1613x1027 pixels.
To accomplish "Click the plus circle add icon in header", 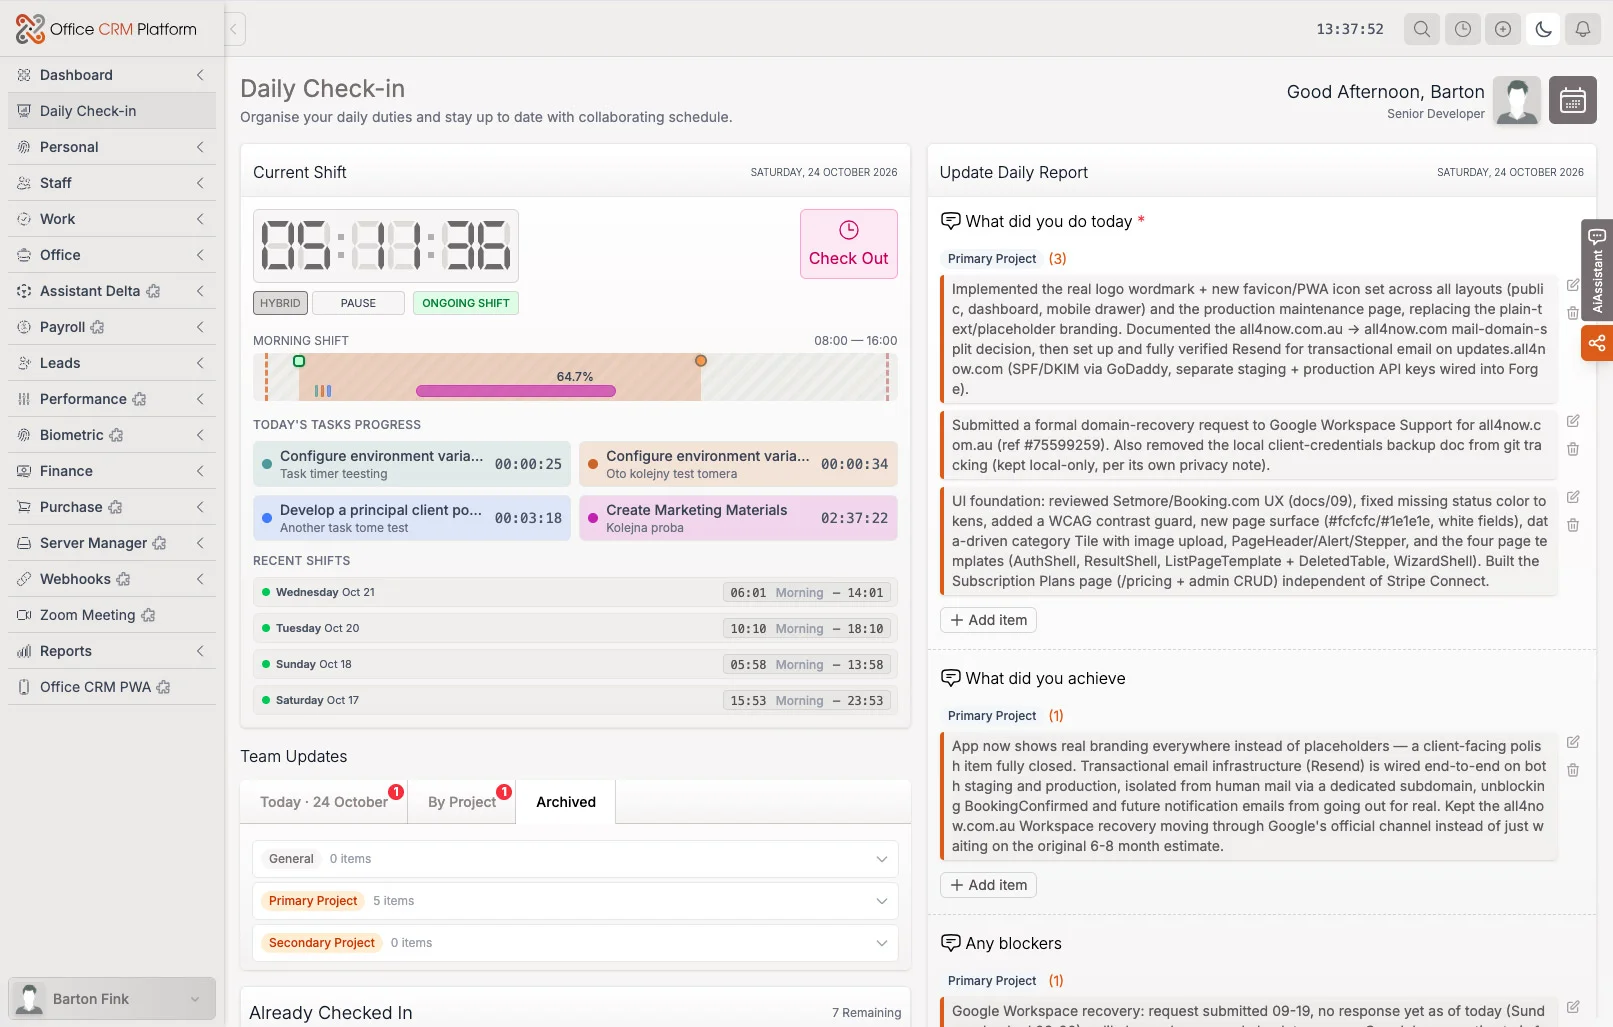I will pyautogui.click(x=1503, y=29).
